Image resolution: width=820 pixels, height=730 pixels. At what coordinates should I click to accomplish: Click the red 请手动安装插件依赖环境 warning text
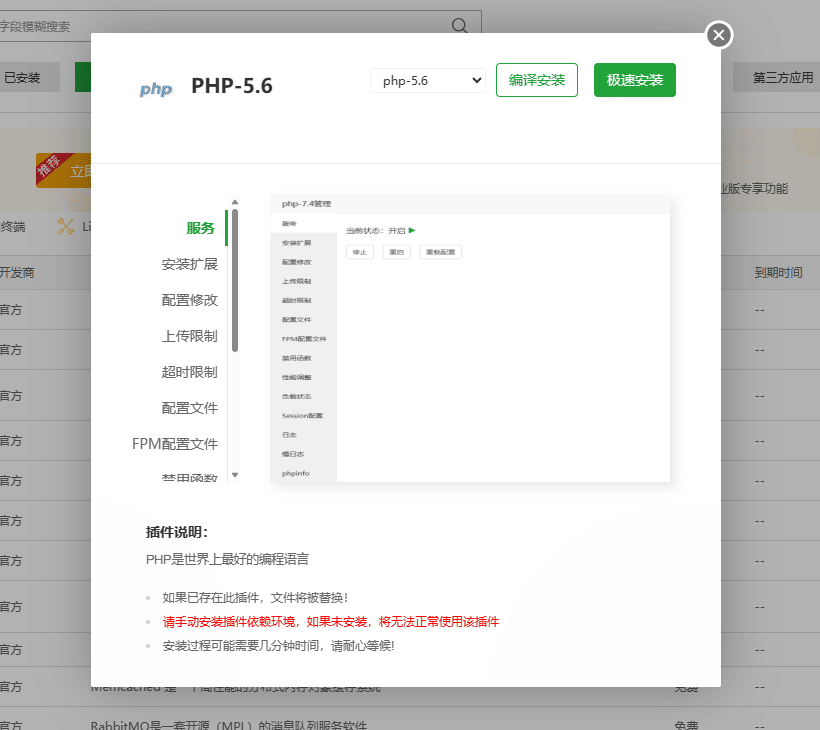[331, 622]
